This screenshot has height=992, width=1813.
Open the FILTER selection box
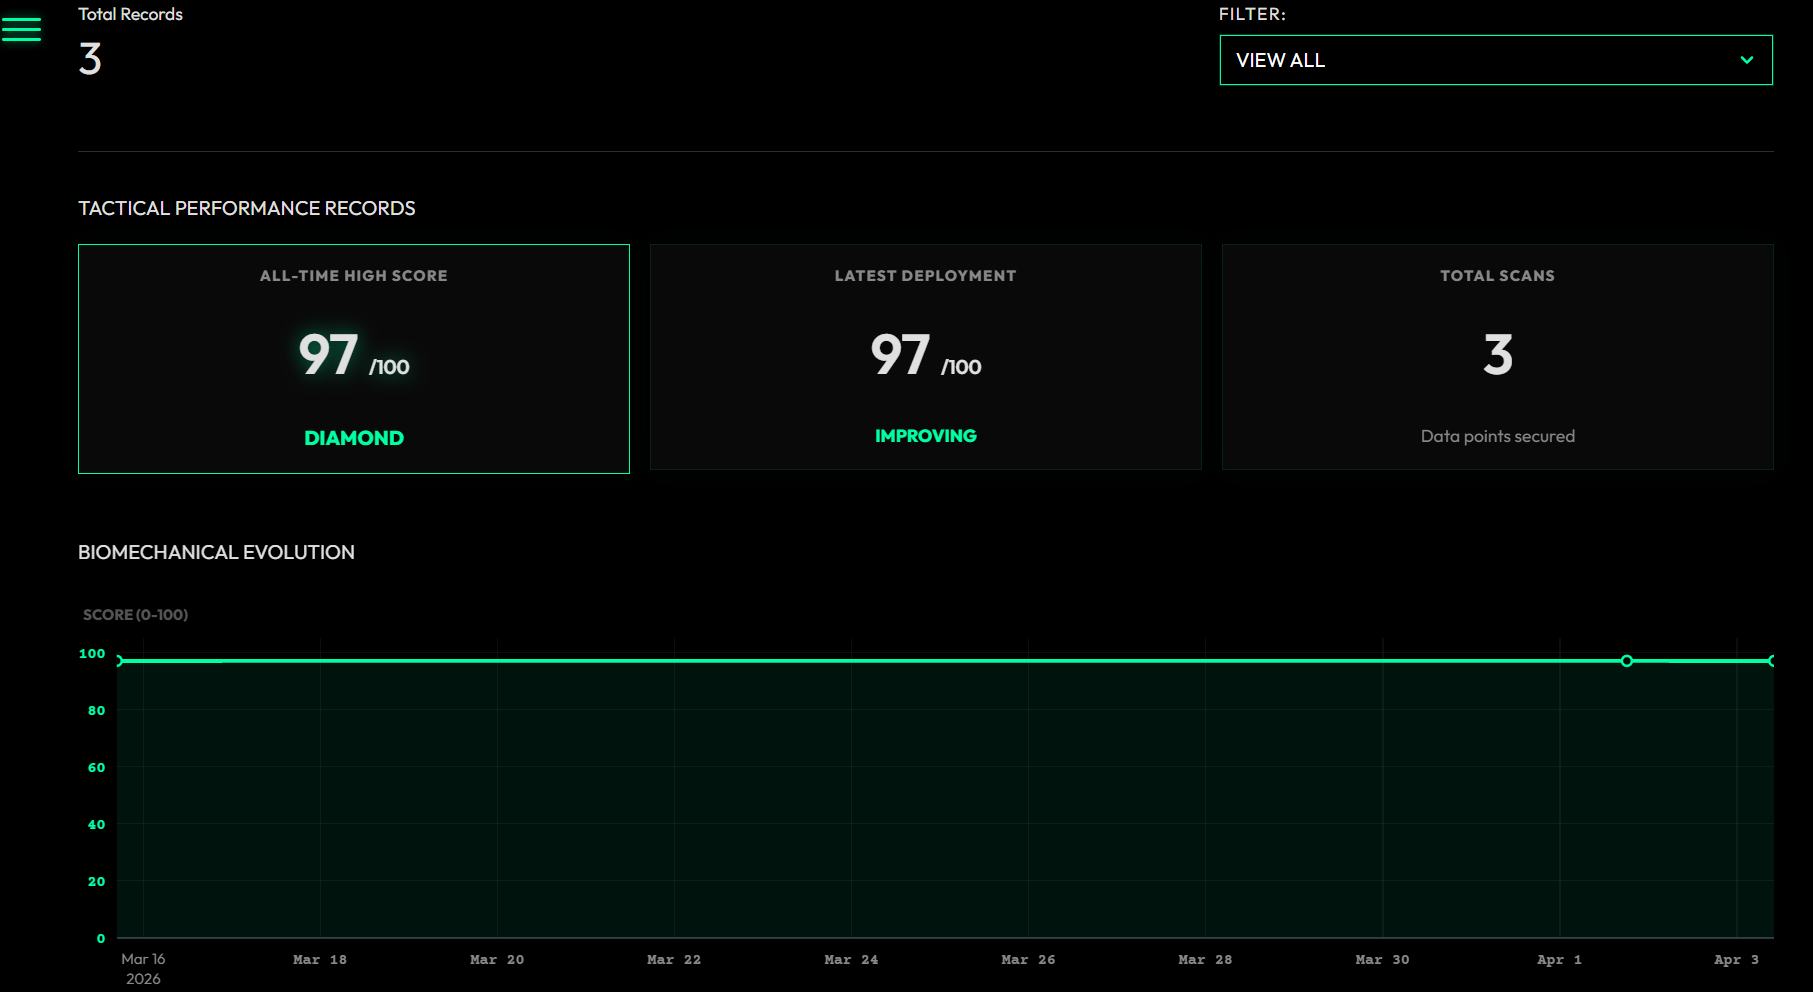(1496, 60)
